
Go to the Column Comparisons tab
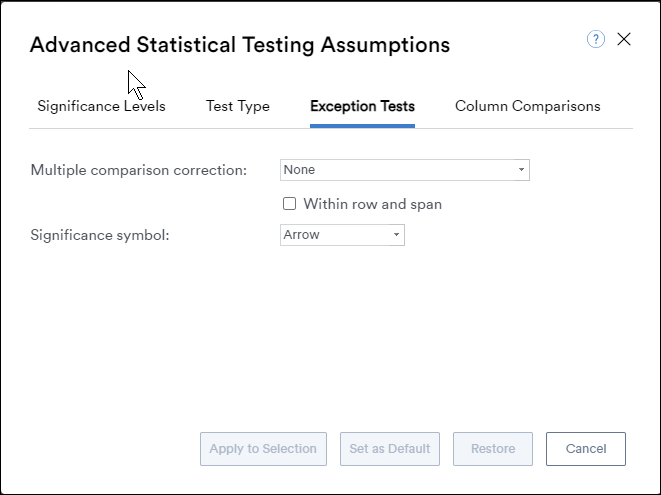point(528,106)
